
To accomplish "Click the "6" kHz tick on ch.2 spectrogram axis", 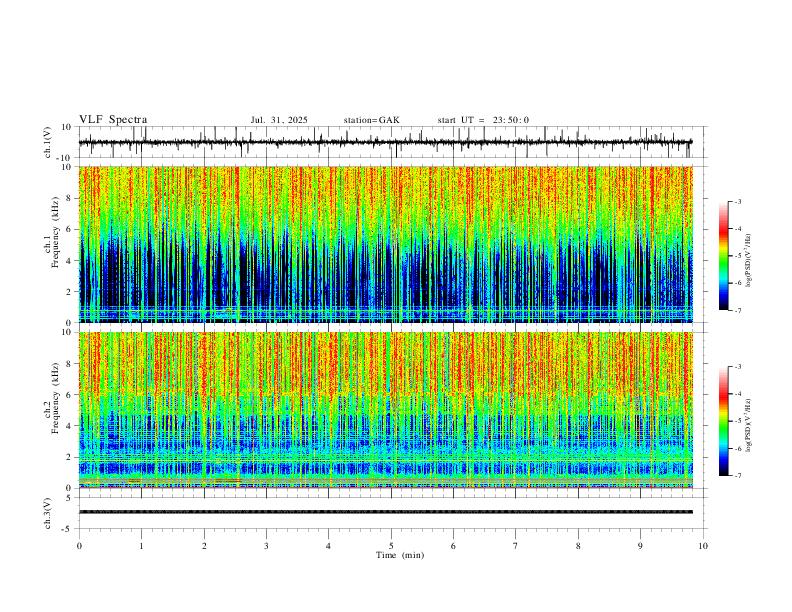I will 70,394.
